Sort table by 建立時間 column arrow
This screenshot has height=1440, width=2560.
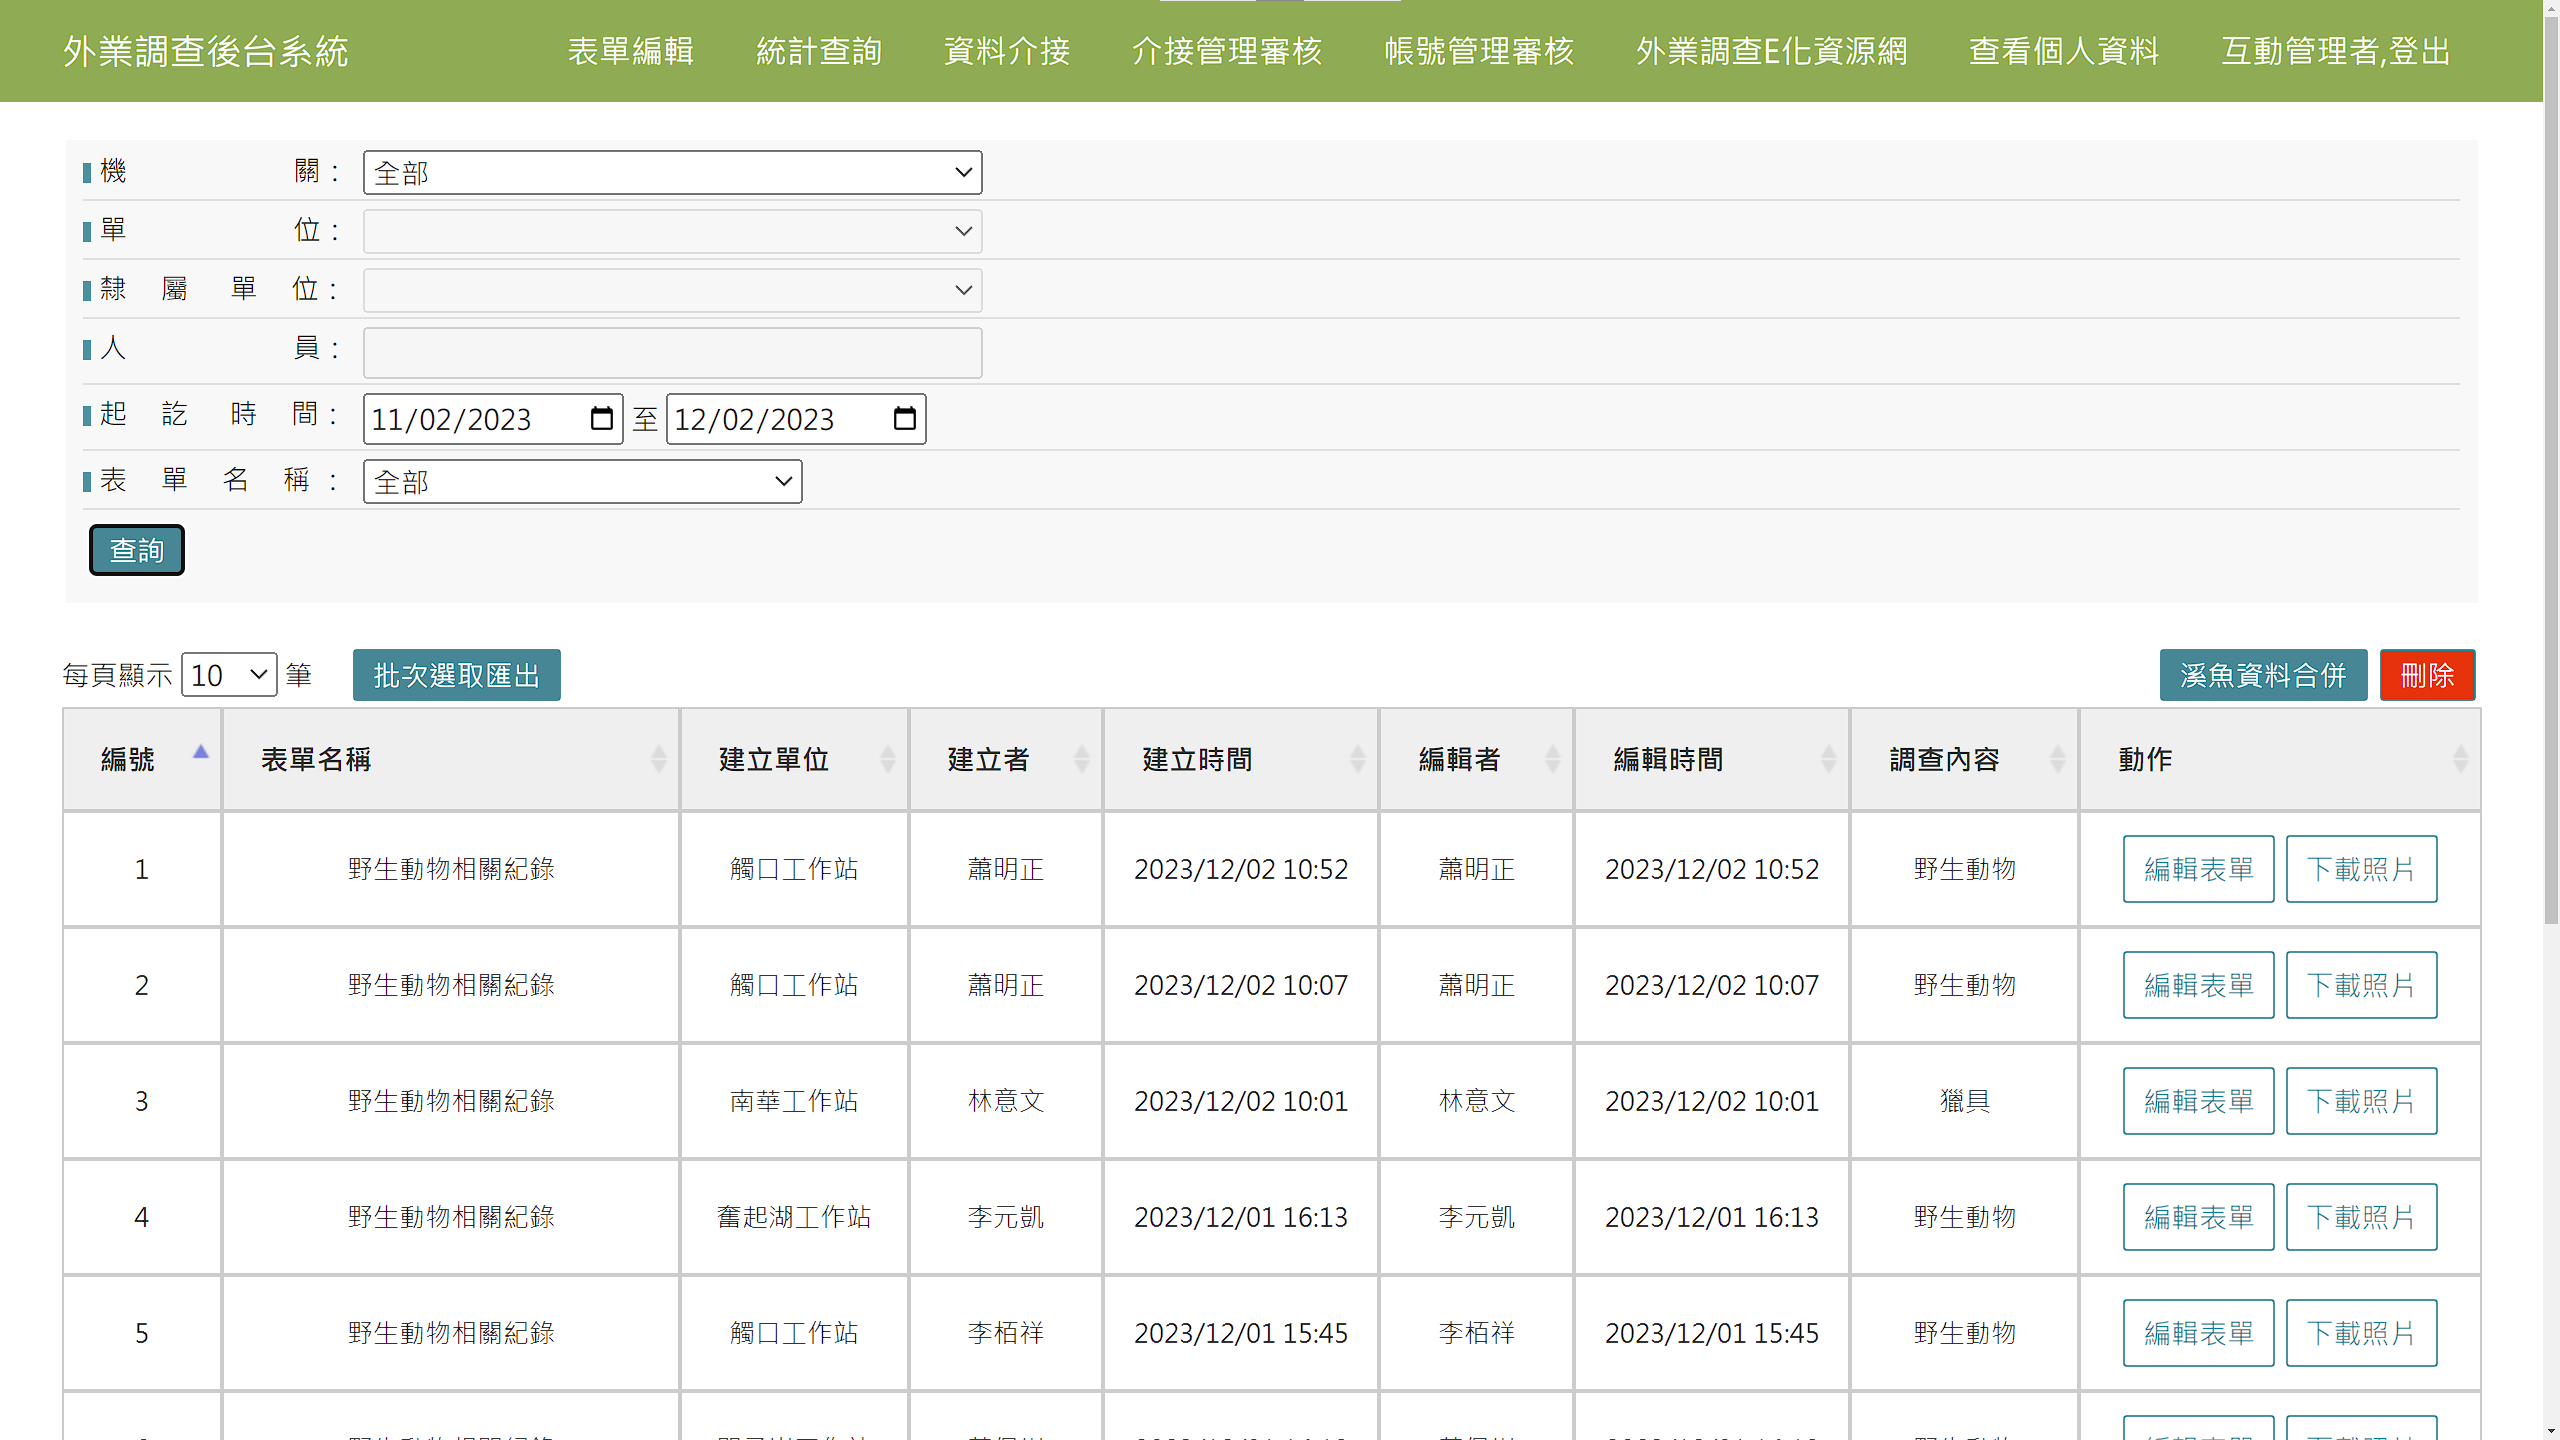(x=1356, y=759)
